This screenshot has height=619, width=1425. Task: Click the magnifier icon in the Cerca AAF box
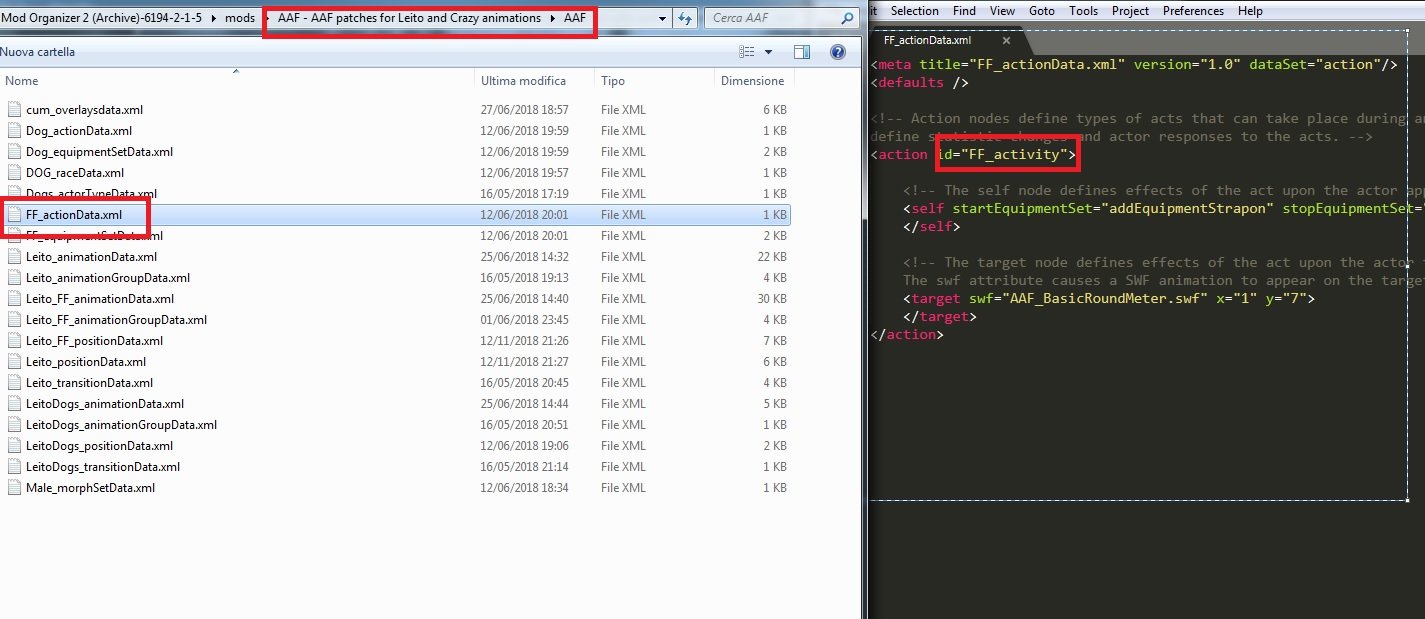tap(846, 18)
